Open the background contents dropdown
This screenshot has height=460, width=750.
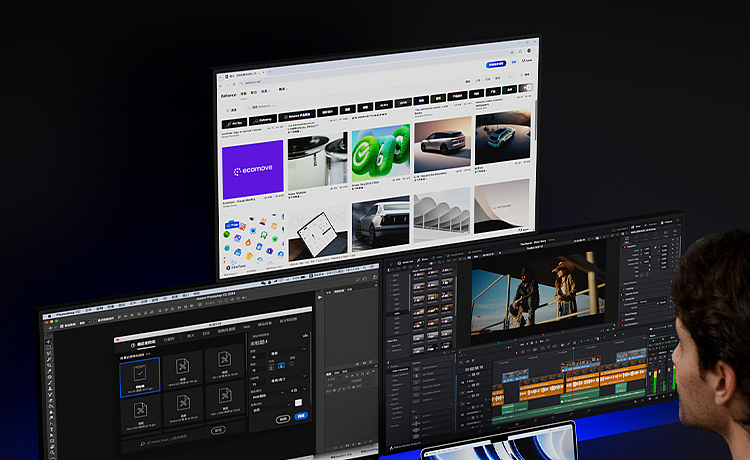(x=272, y=409)
